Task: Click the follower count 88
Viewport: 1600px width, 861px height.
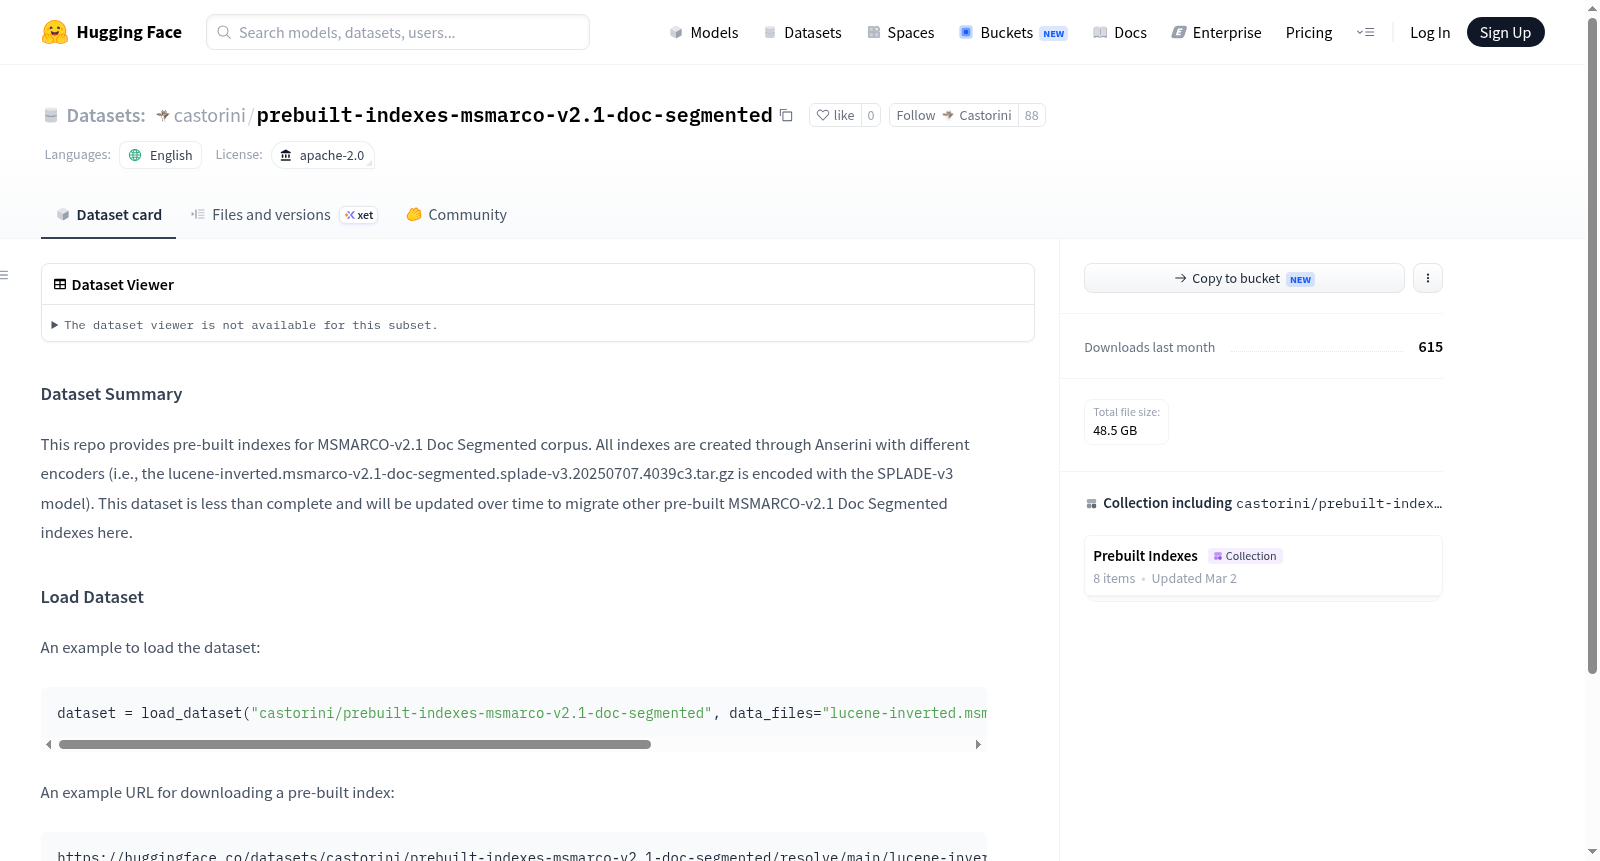Action: point(1031,115)
